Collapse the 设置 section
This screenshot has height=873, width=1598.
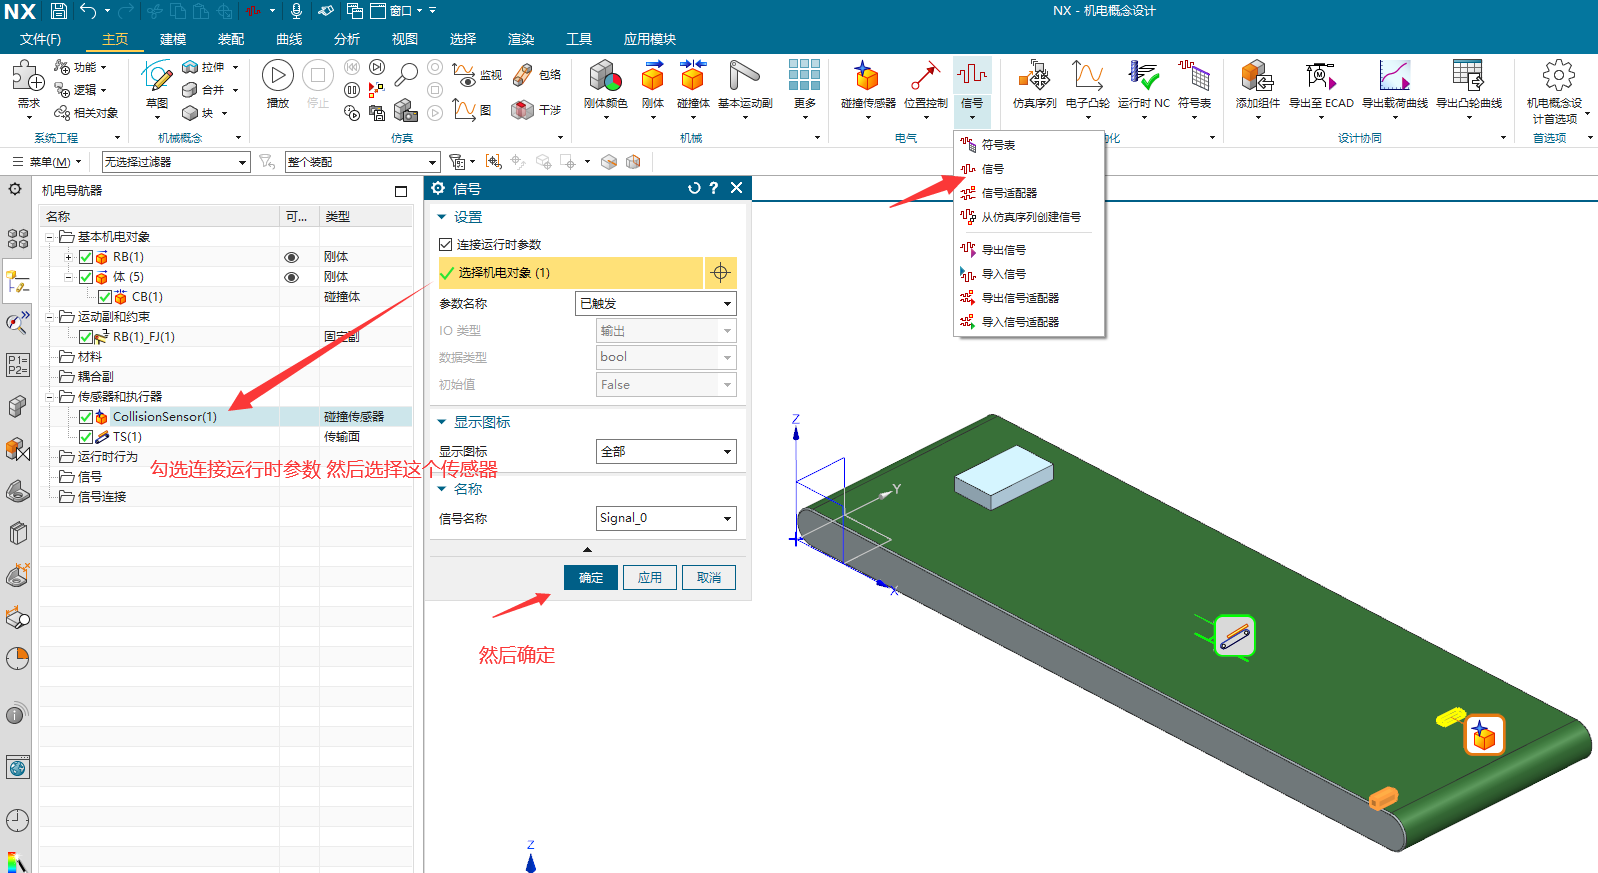[442, 217]
